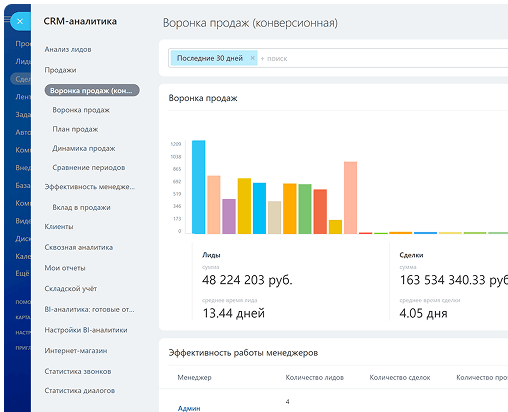
Task: Select 'Воронка продаж (кон...' menu item
Action: [x=92, y=90]
